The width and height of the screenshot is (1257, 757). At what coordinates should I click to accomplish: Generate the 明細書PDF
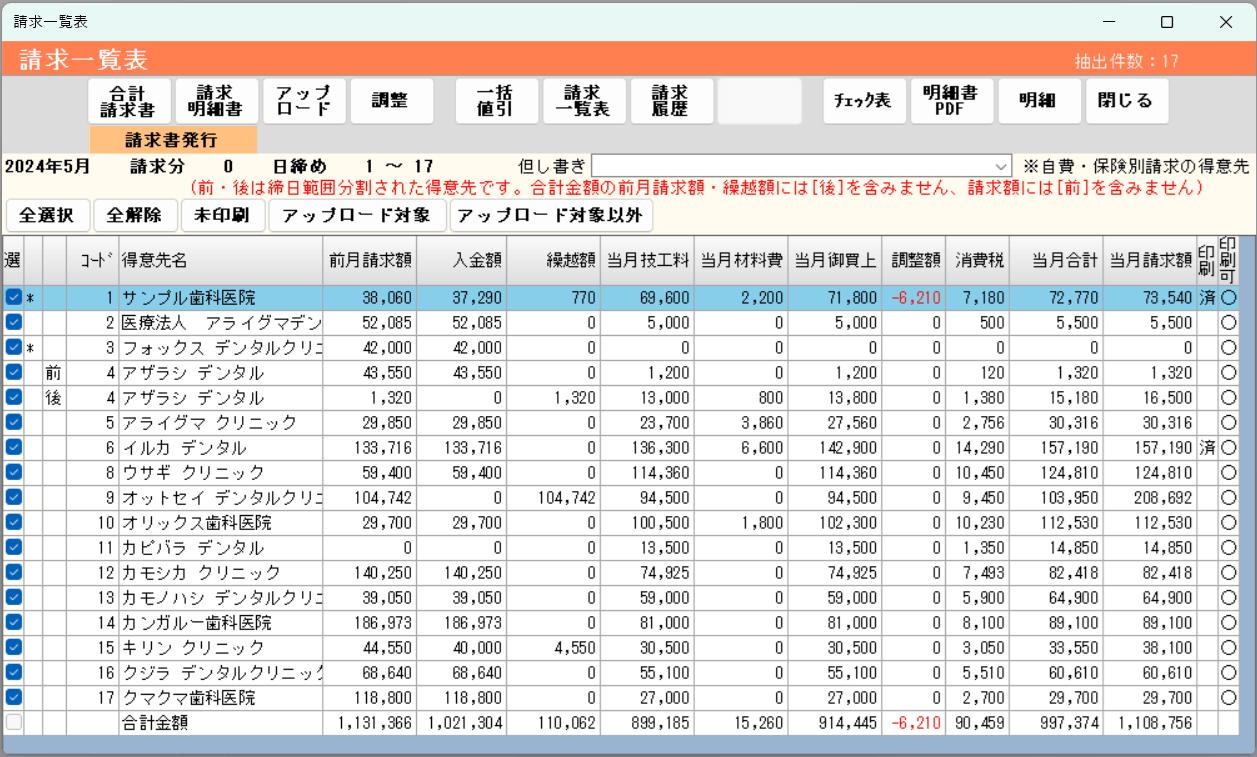click(951, 100)
